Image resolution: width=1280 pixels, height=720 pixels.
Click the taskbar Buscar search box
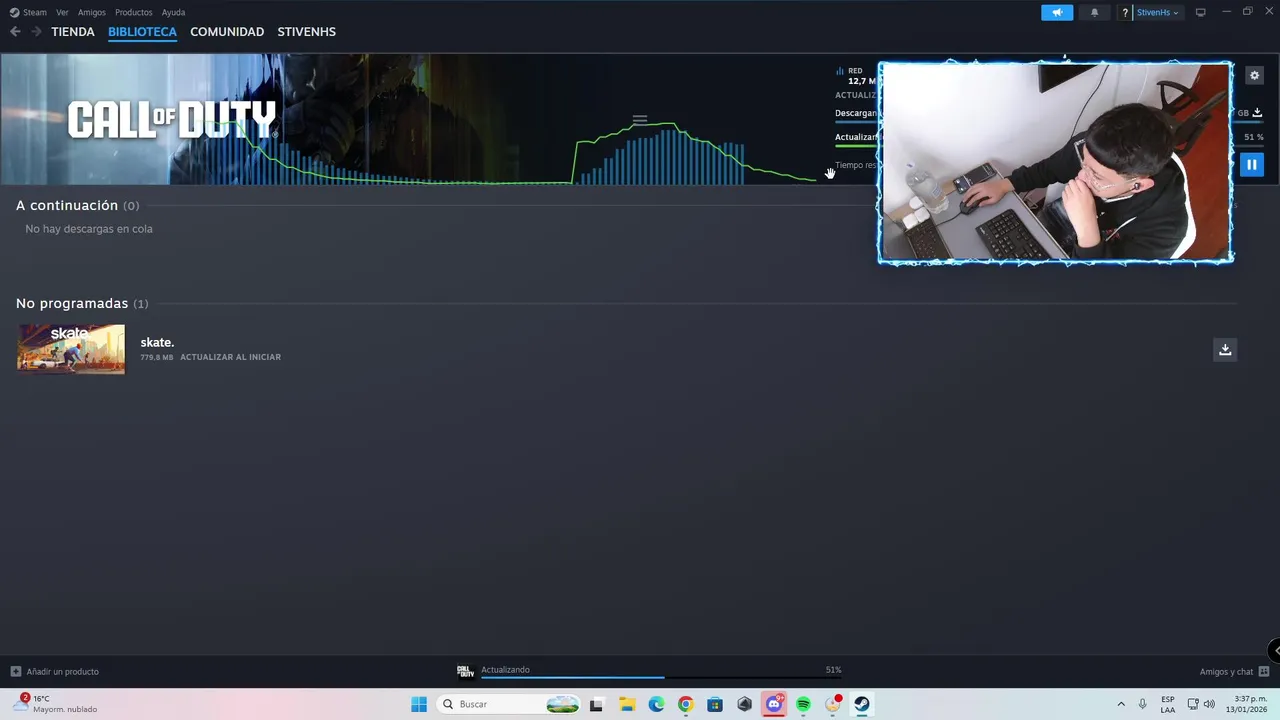click(509, 704)
